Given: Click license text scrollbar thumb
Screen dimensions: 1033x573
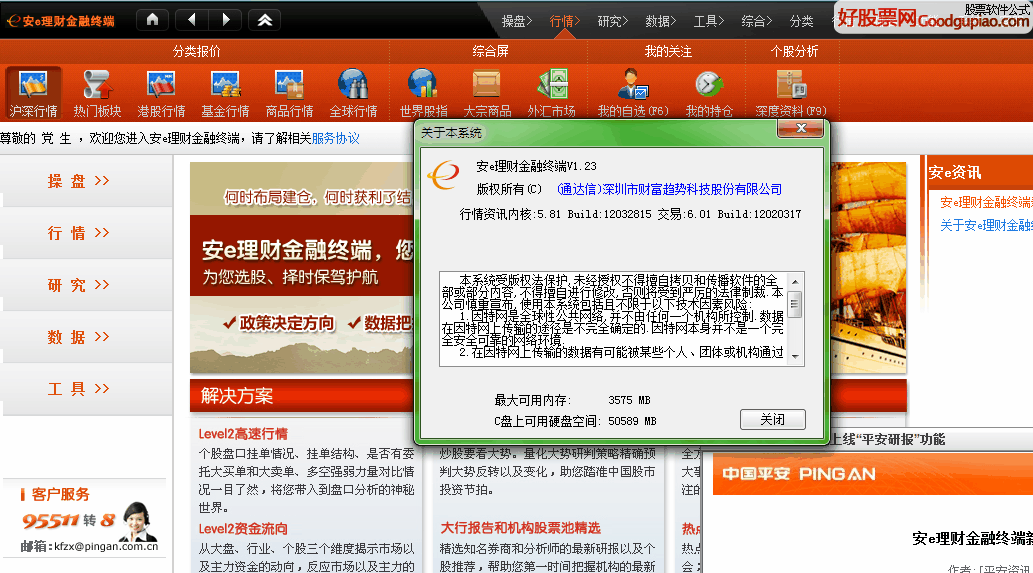Looking at the screenshot, I should 795,304.
